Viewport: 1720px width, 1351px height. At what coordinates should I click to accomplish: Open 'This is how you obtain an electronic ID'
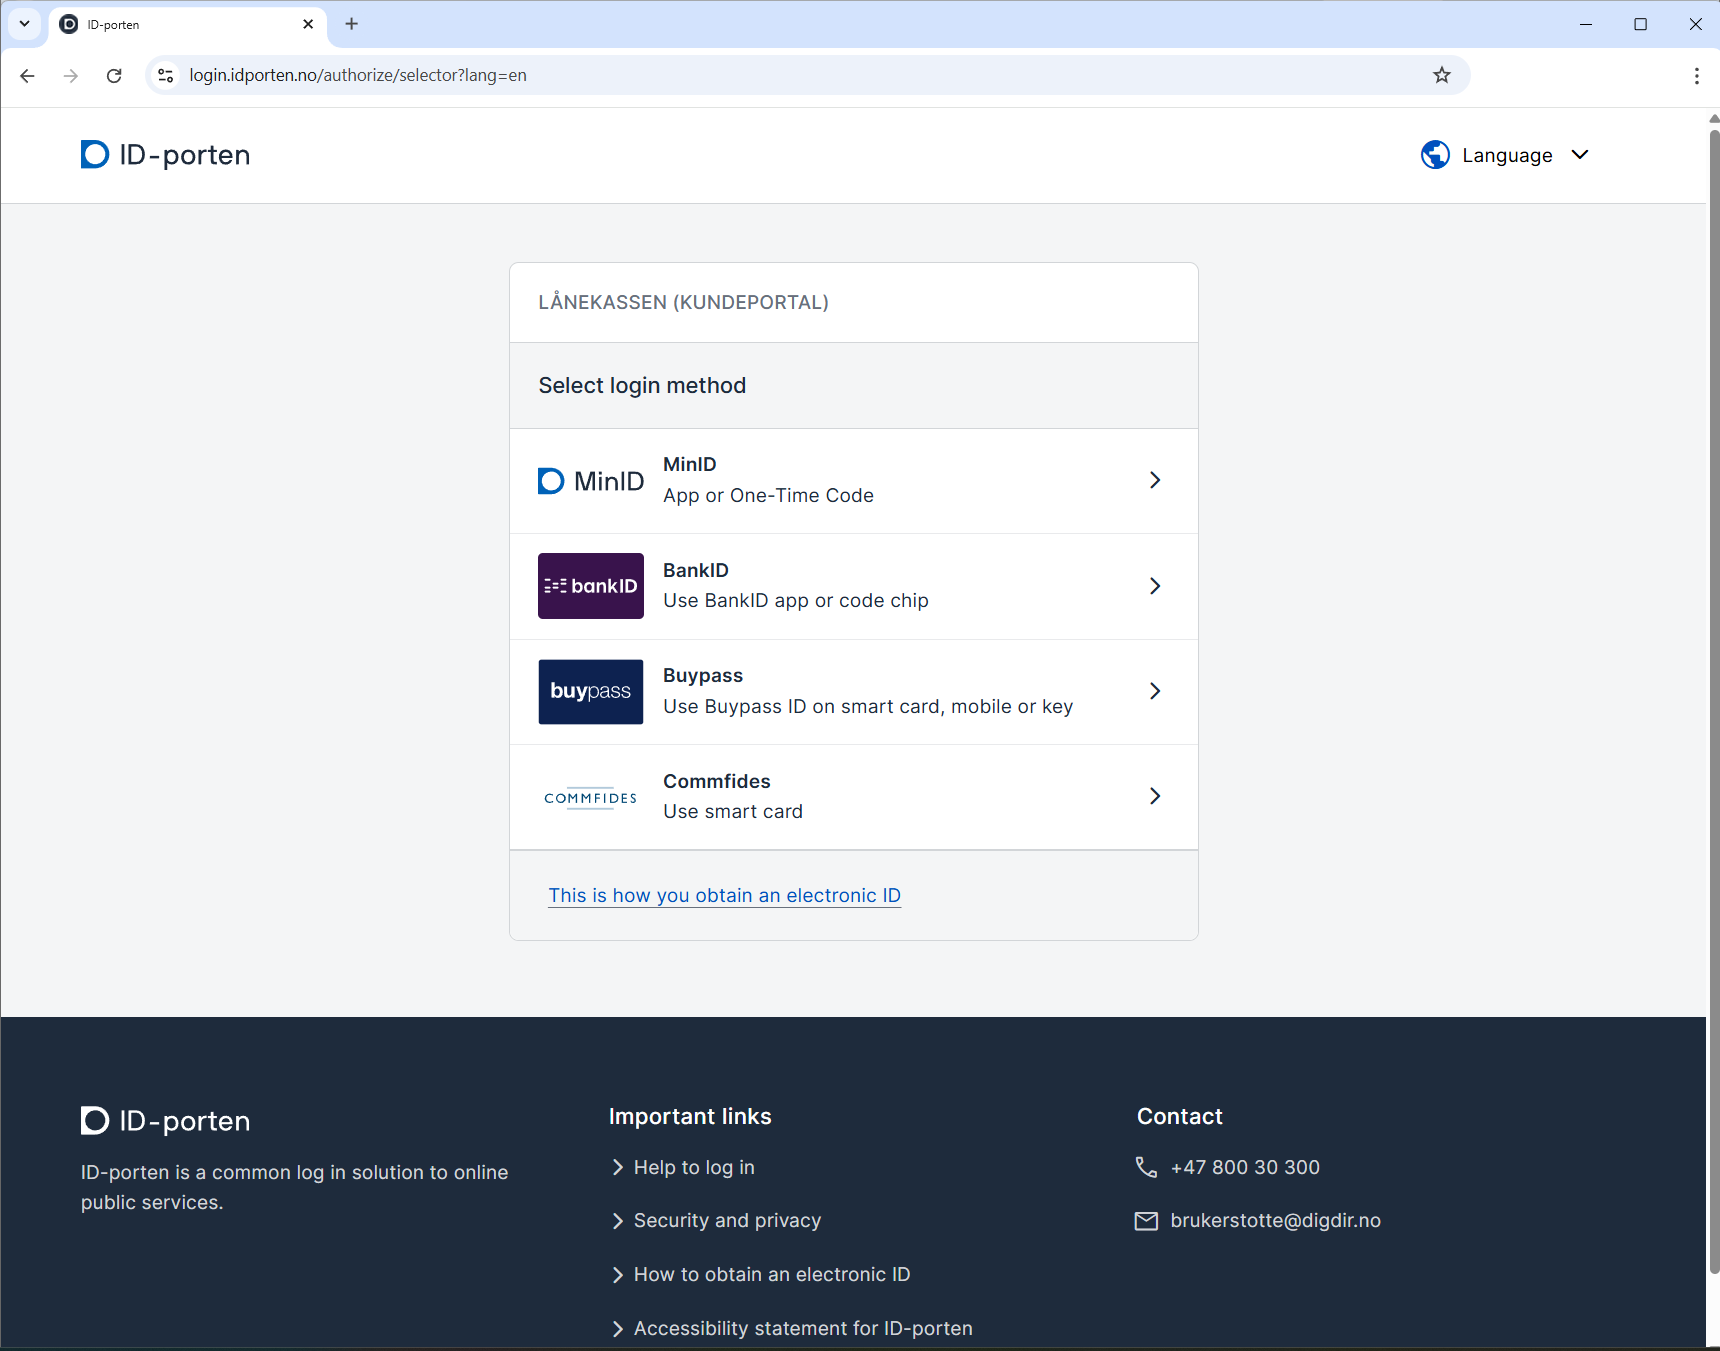(x=724, y=895)
